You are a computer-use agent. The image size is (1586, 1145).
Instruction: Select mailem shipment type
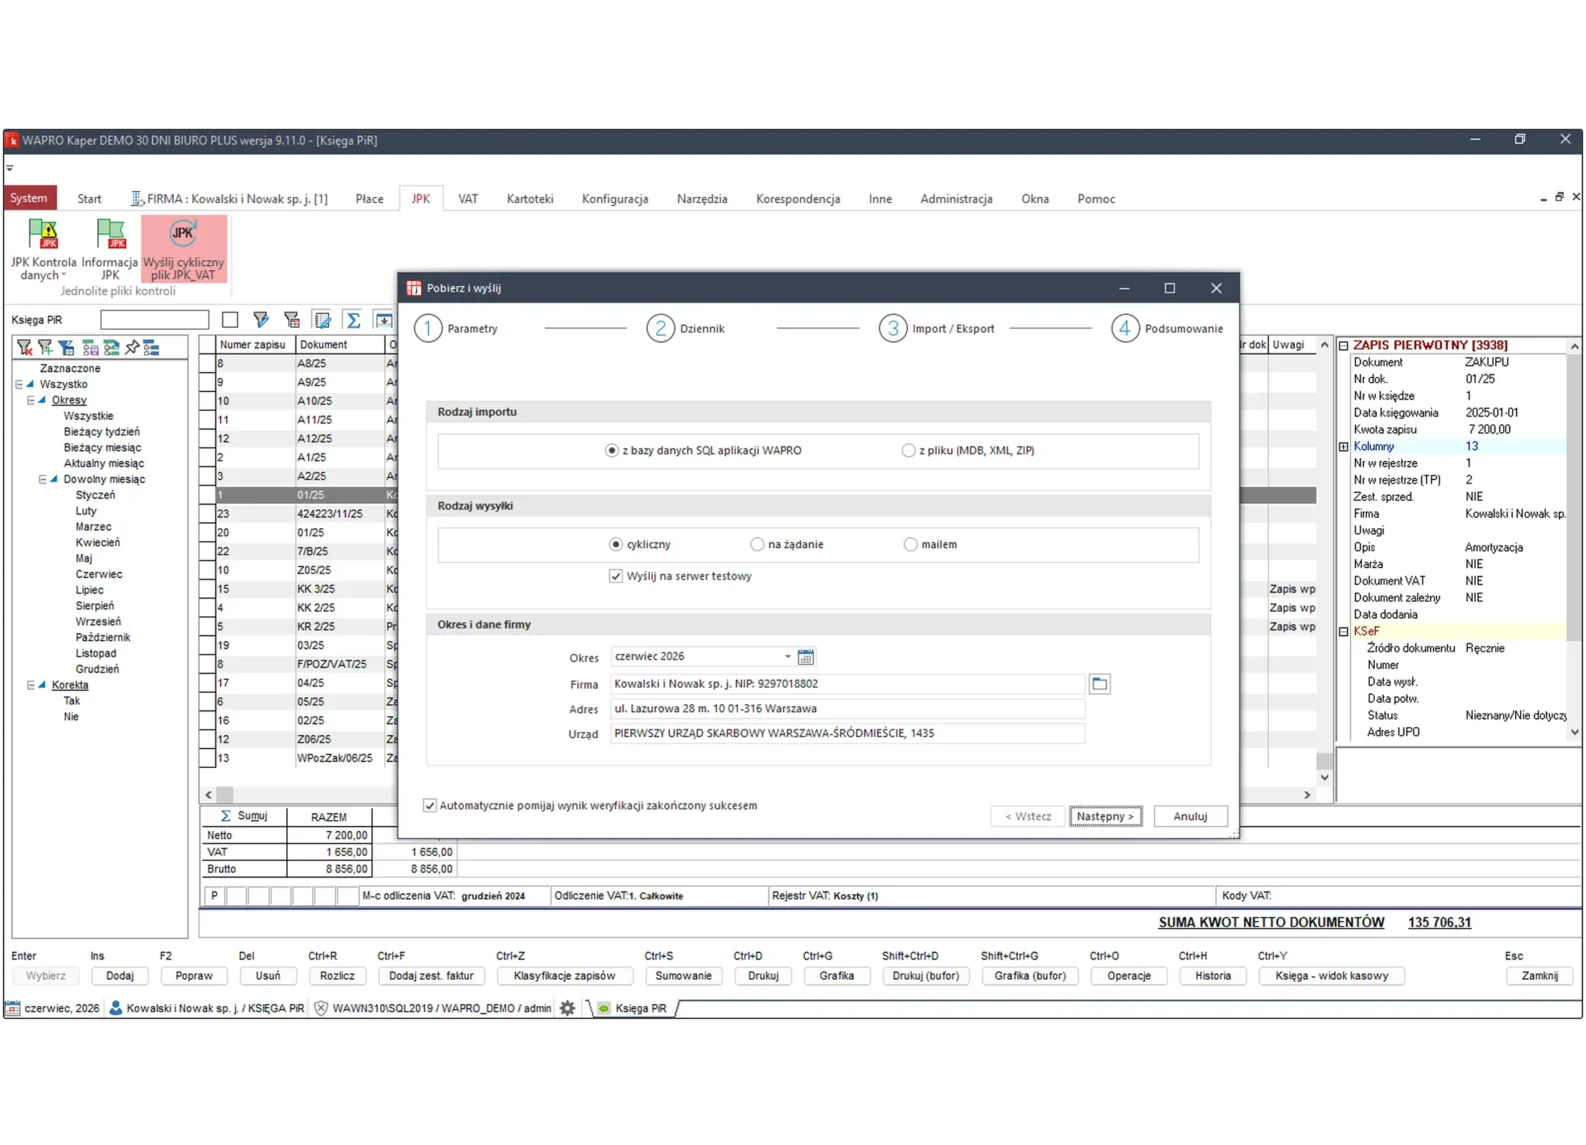[910, 545]
